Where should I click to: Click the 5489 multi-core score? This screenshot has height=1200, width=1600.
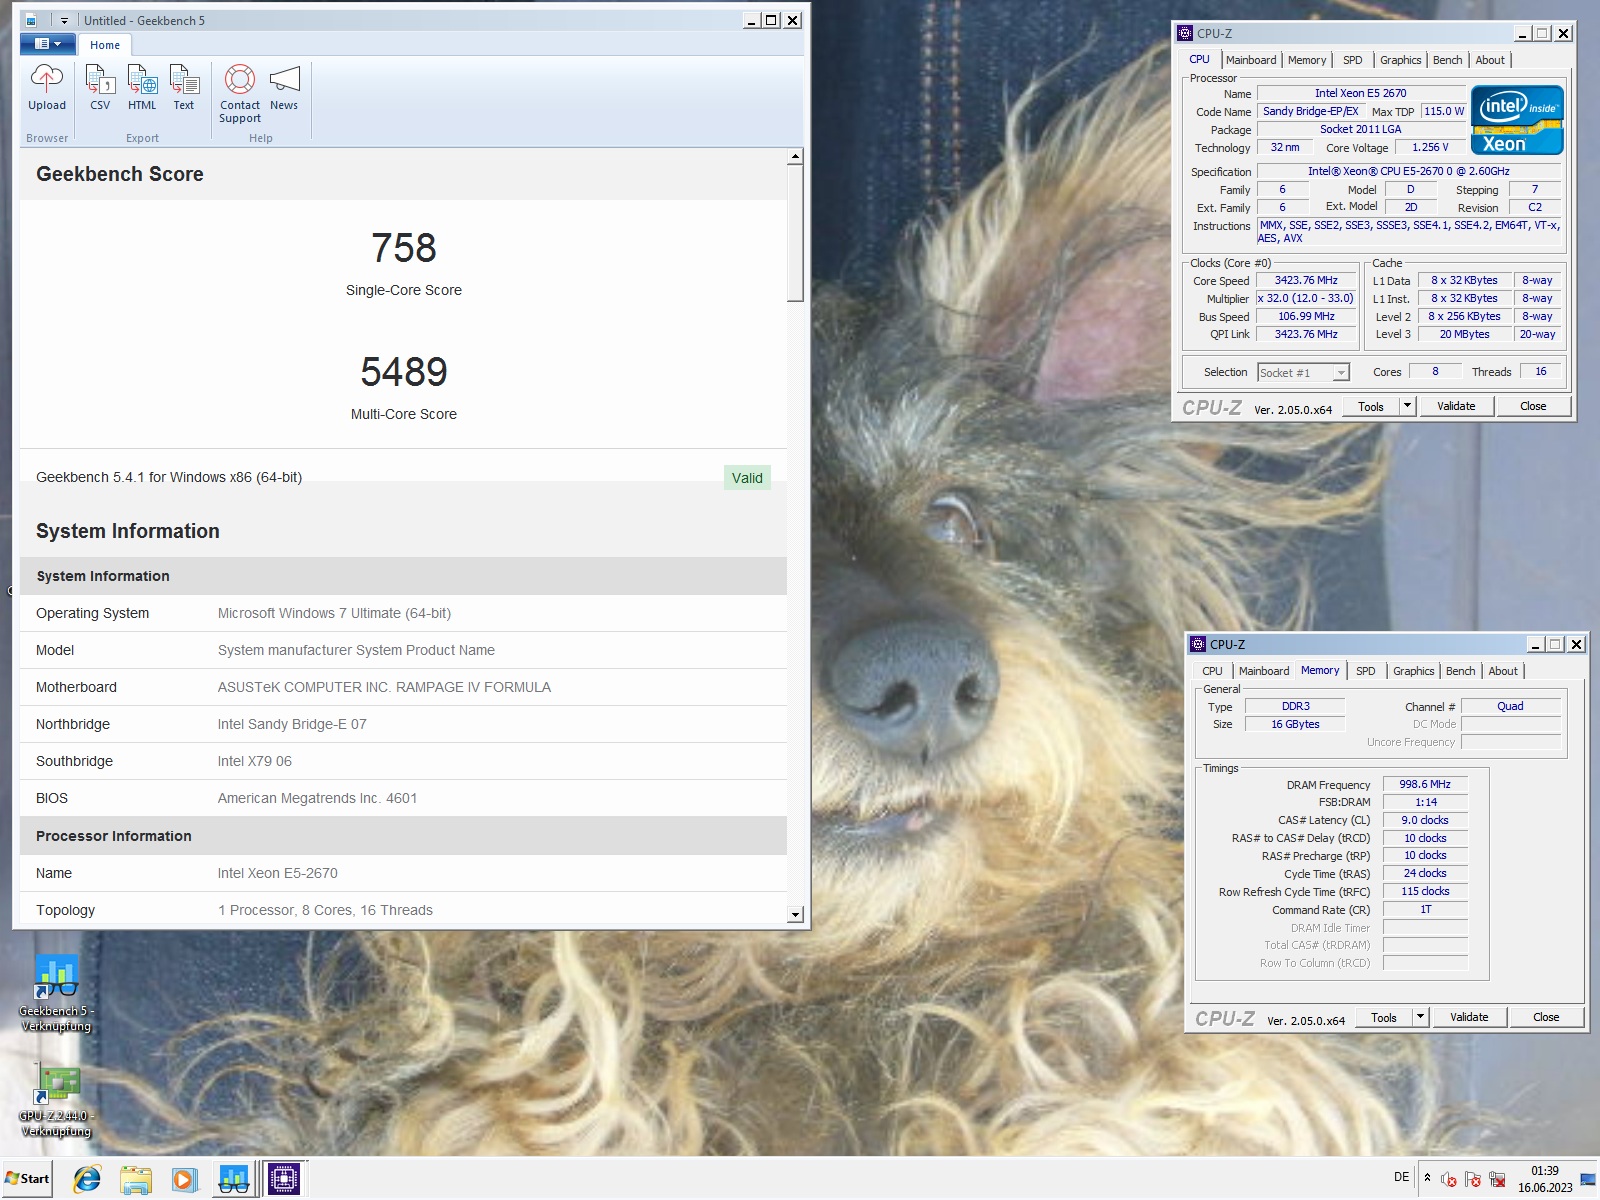(x=404, y=372)
